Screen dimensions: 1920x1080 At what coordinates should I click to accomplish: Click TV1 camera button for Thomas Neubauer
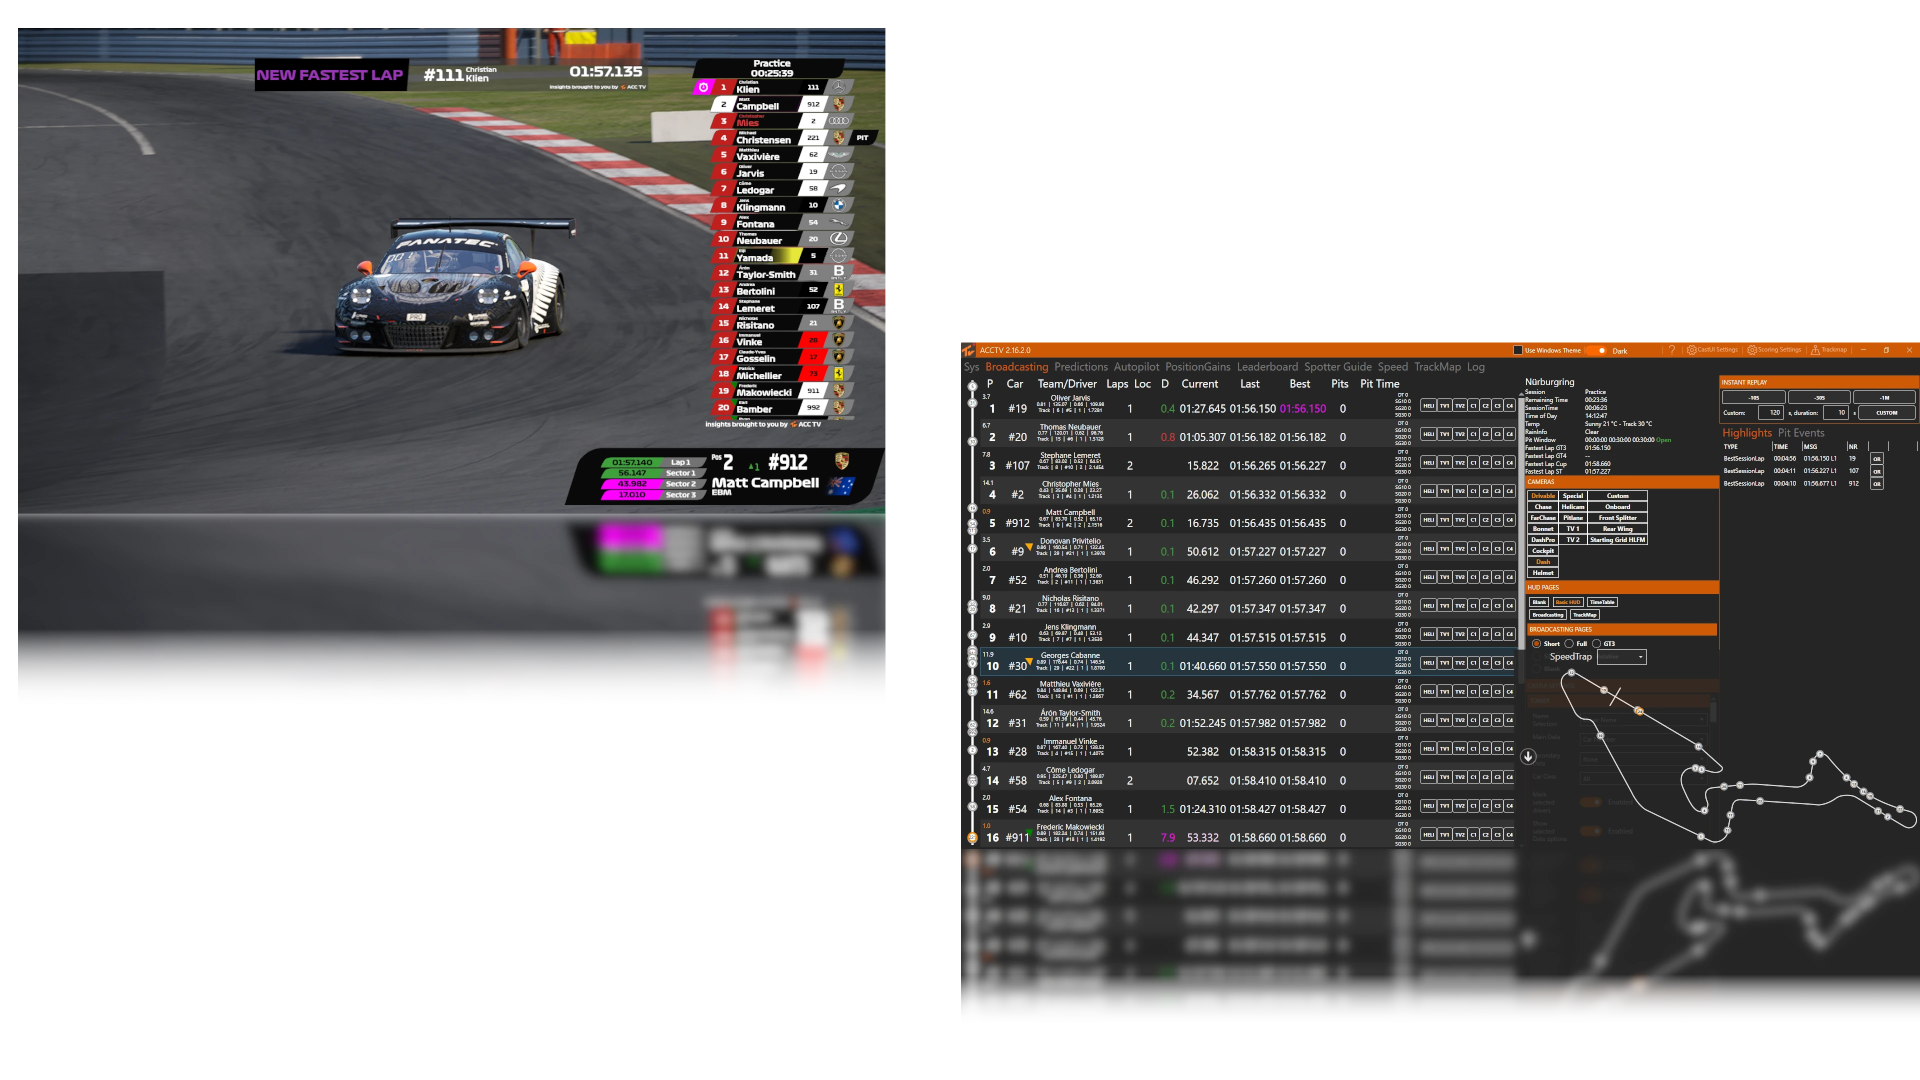pos(1444,435)
